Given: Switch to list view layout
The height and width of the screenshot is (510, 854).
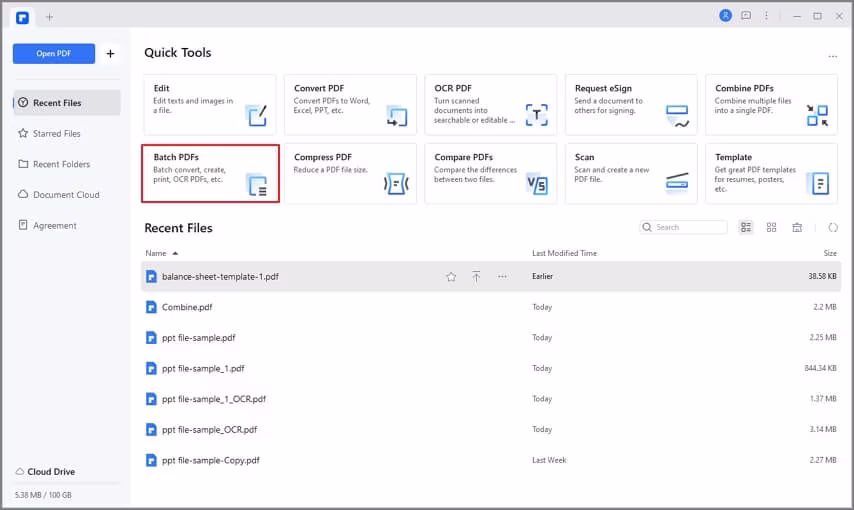Looking at the screenshot, I should [x=746, y=228].
